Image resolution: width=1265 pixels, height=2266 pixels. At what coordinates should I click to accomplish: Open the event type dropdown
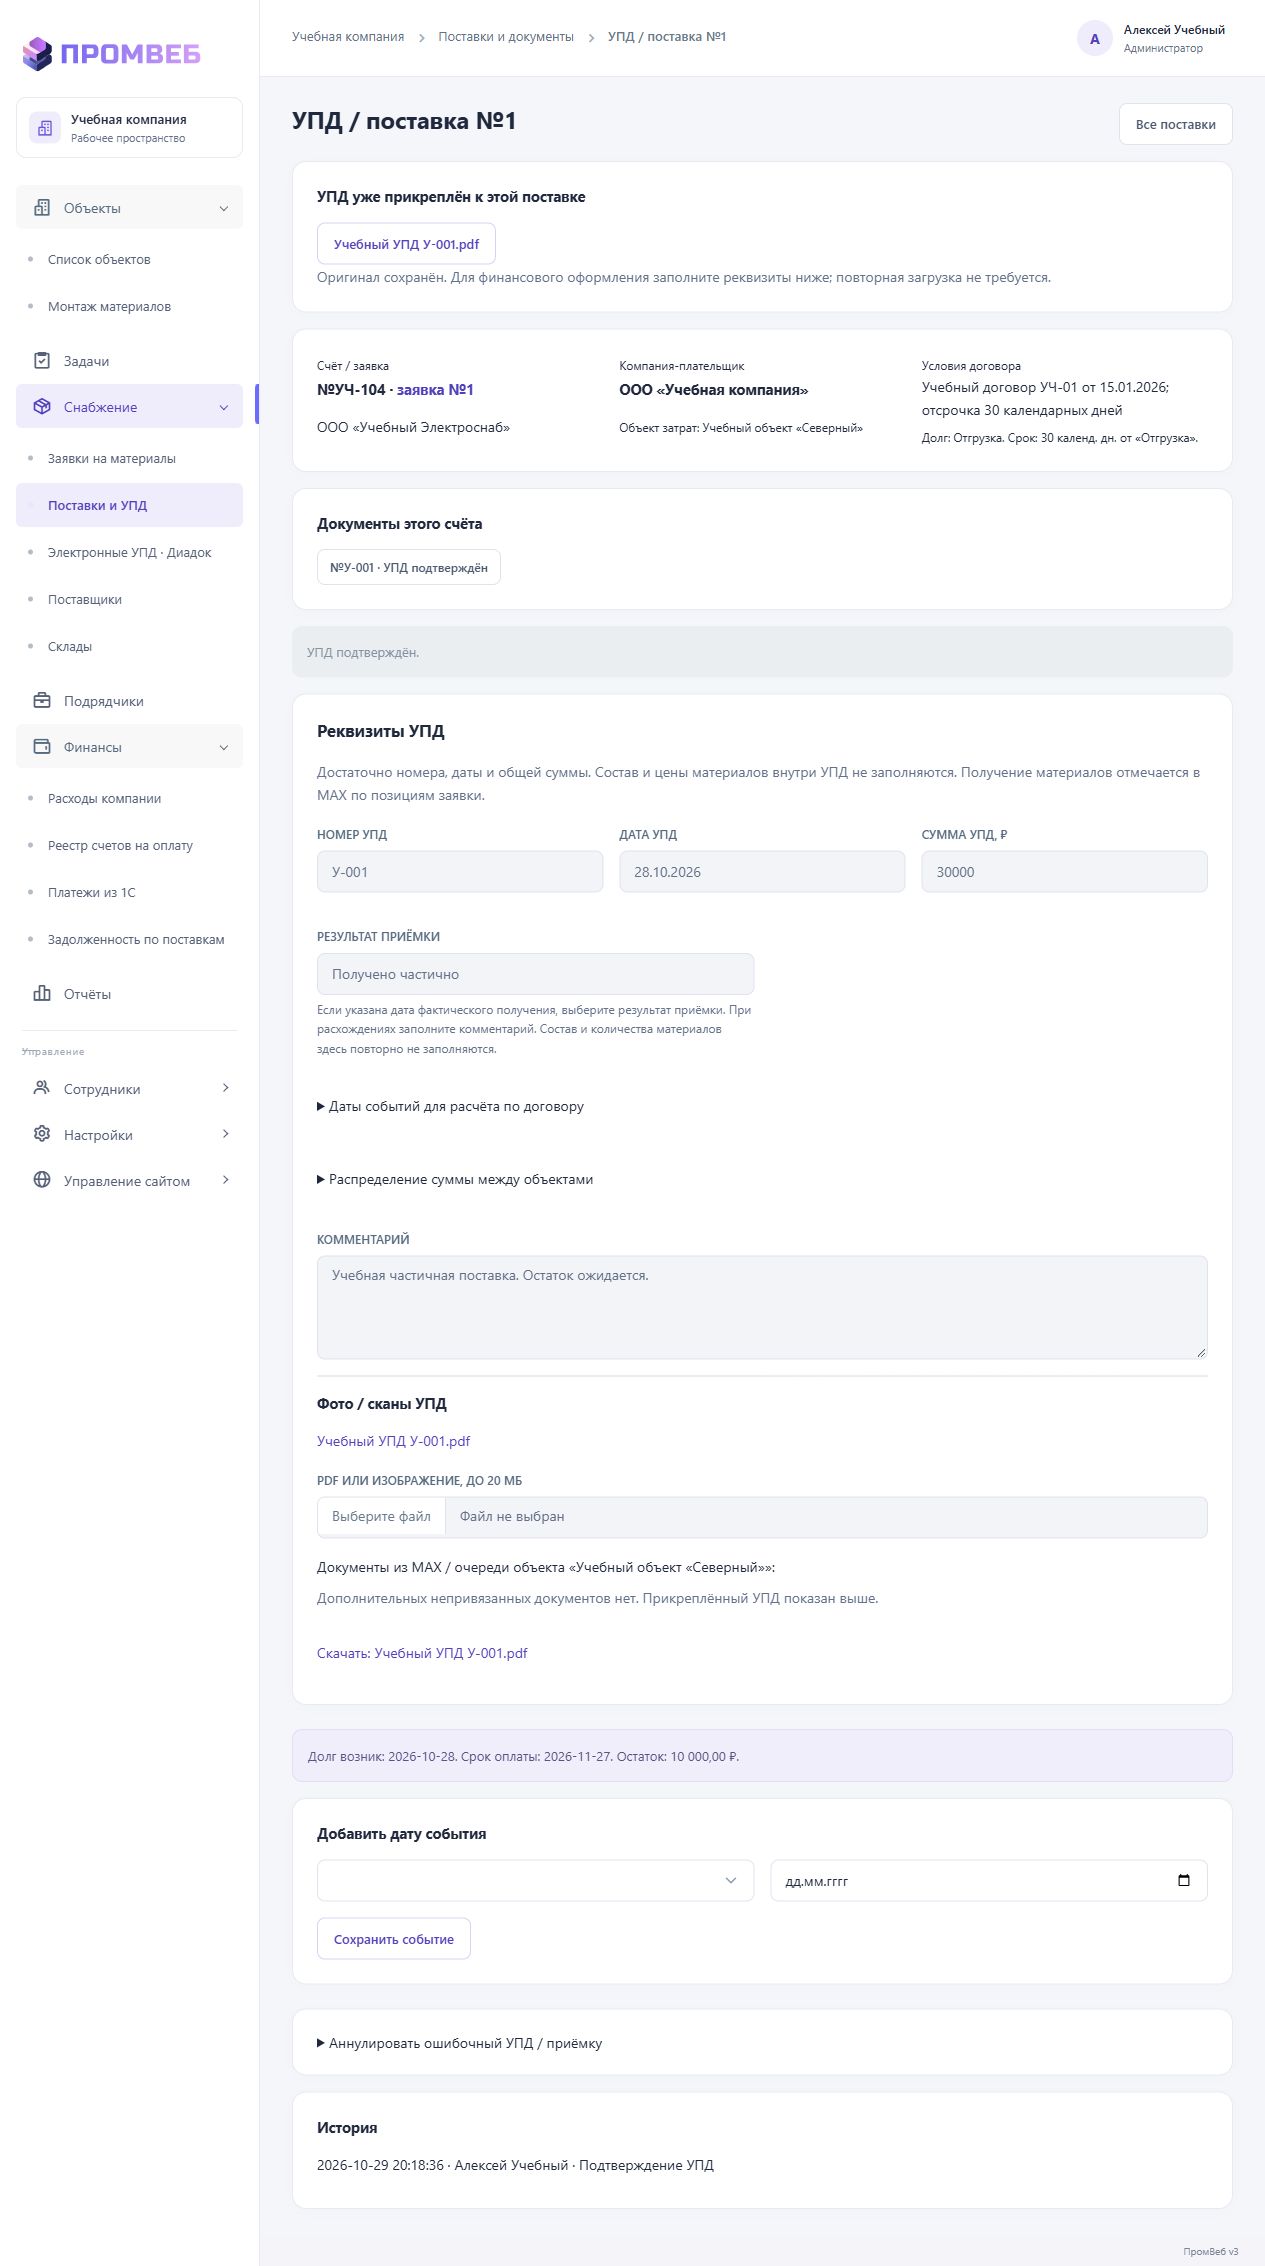point(535,1881)
